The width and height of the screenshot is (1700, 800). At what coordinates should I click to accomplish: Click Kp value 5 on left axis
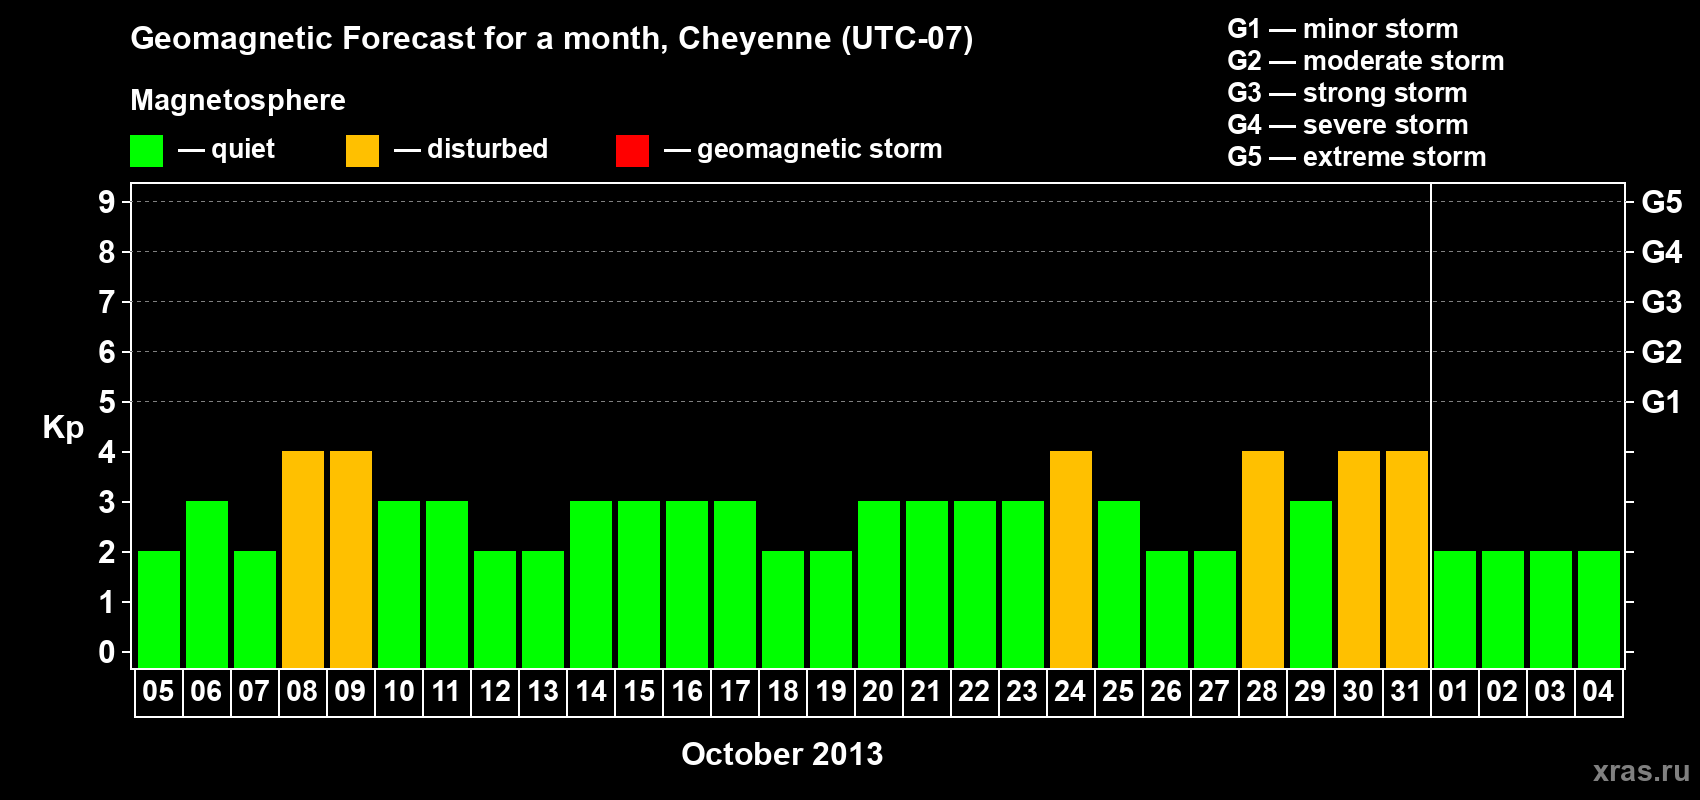[x=107, y=402]
